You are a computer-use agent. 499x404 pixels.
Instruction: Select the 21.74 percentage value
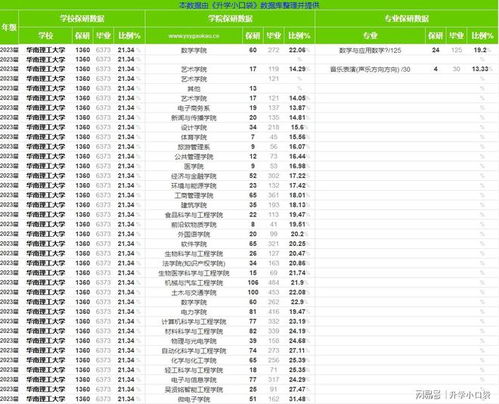coord(297,273)
